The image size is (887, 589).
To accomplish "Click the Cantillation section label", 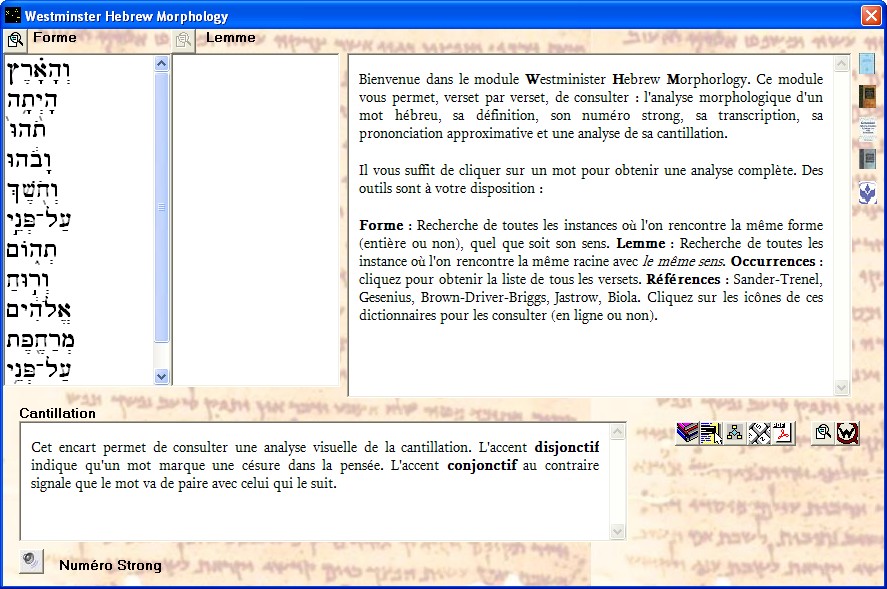I will coord(58,414).
